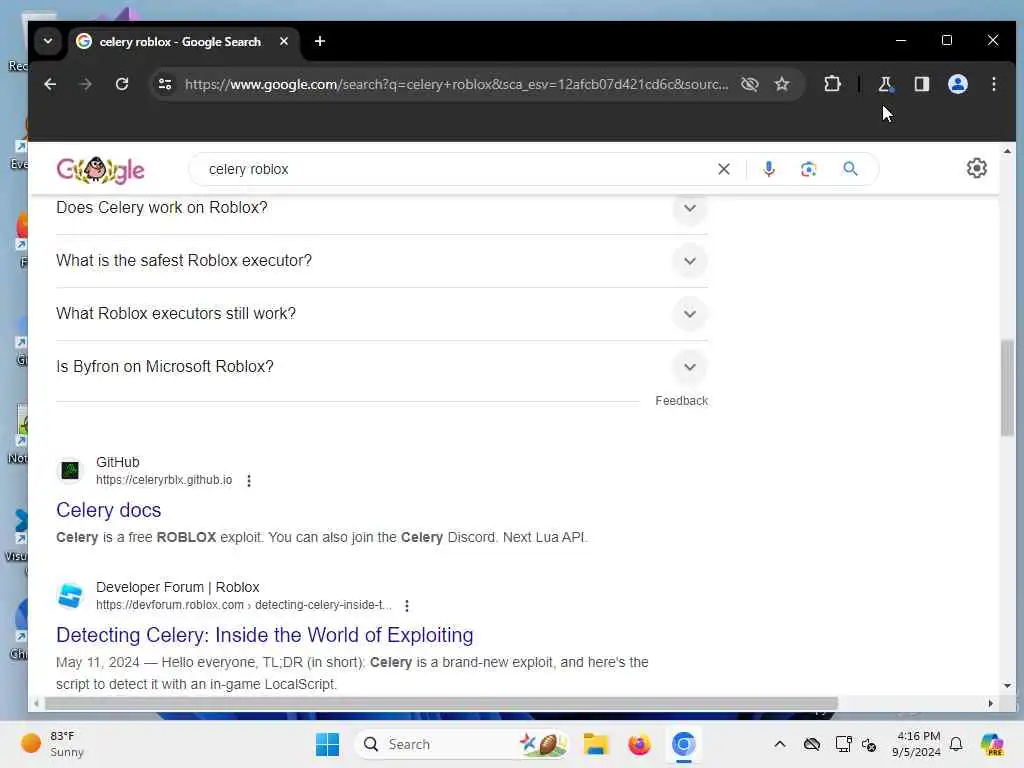Click the scroll down arrow
This screenshot has width=1024, height=768.
[1007, 686]
